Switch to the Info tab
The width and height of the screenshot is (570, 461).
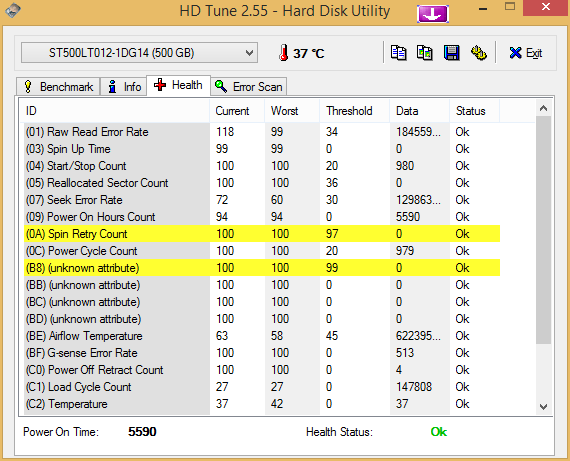click(x=124, y=87)
